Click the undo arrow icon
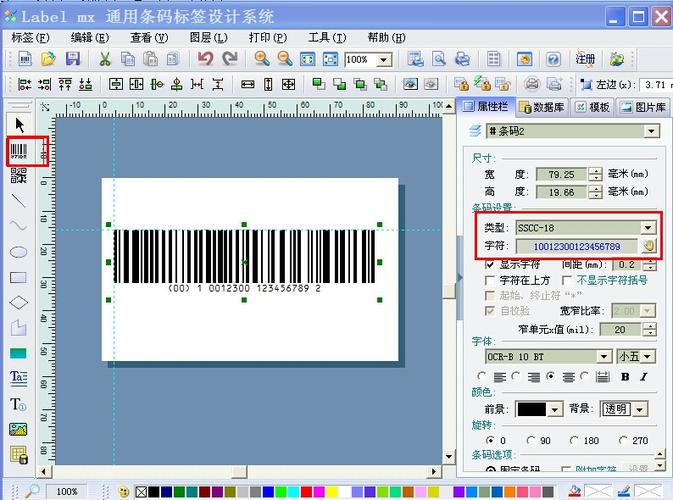Screen dimensions: 673x500 (205, 60)
